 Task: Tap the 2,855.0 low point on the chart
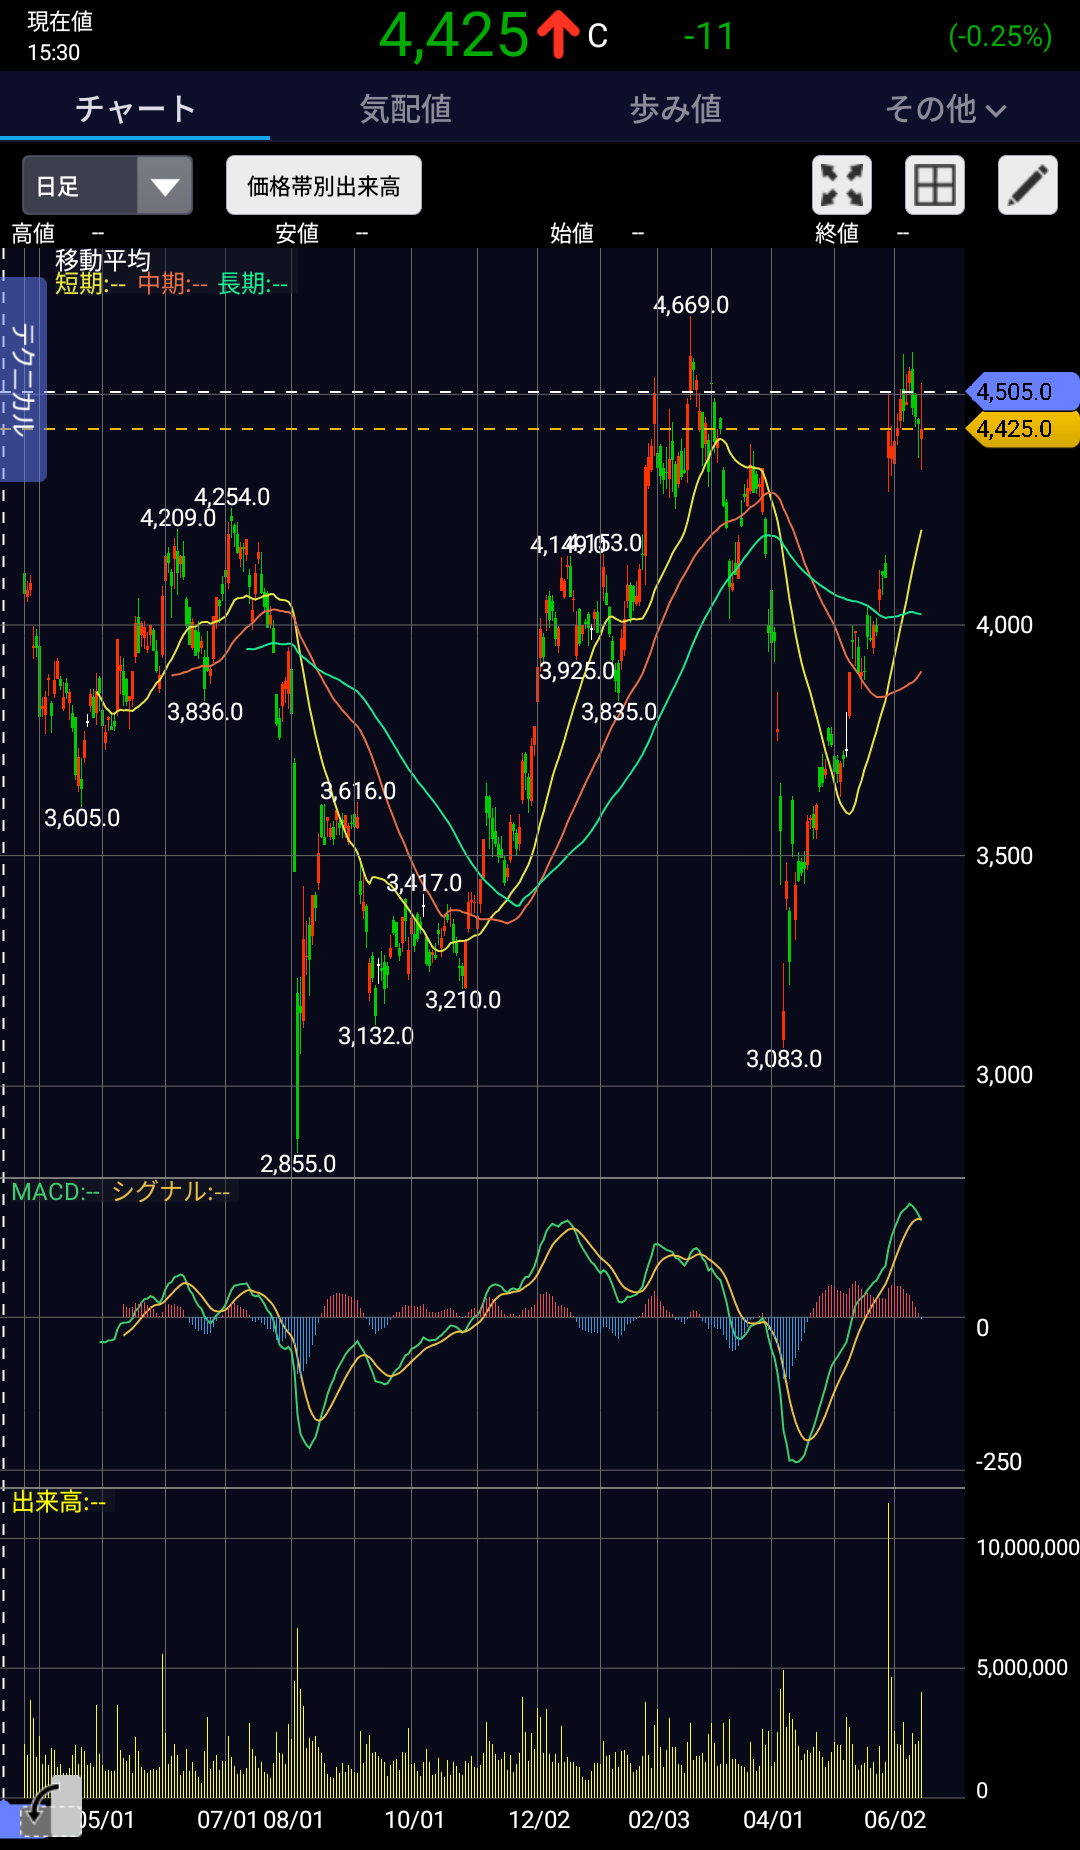(x=298, y=1163)
